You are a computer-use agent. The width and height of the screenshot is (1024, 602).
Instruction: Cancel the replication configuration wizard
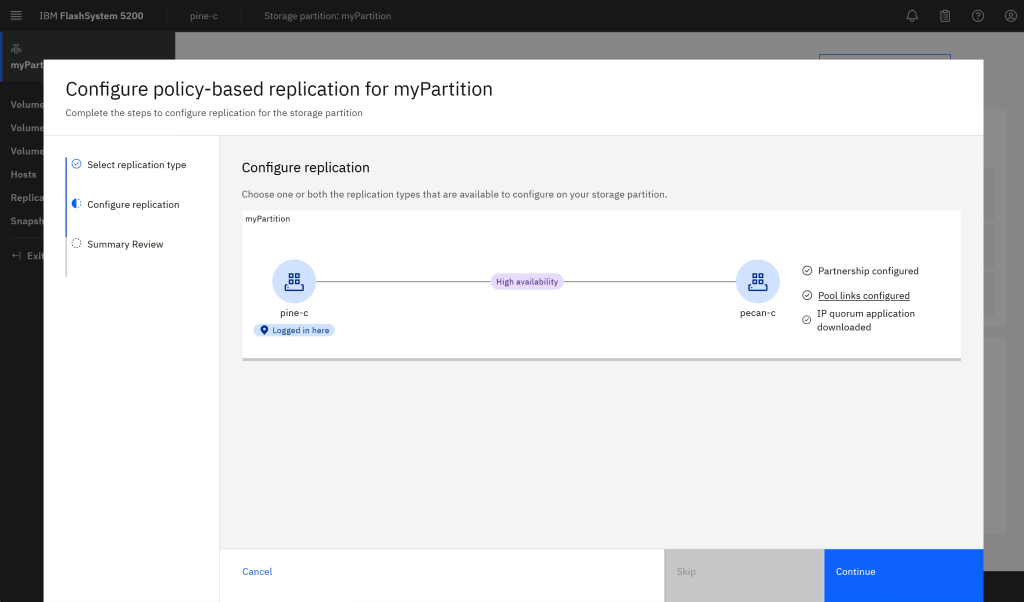click(x=257, y=572)
